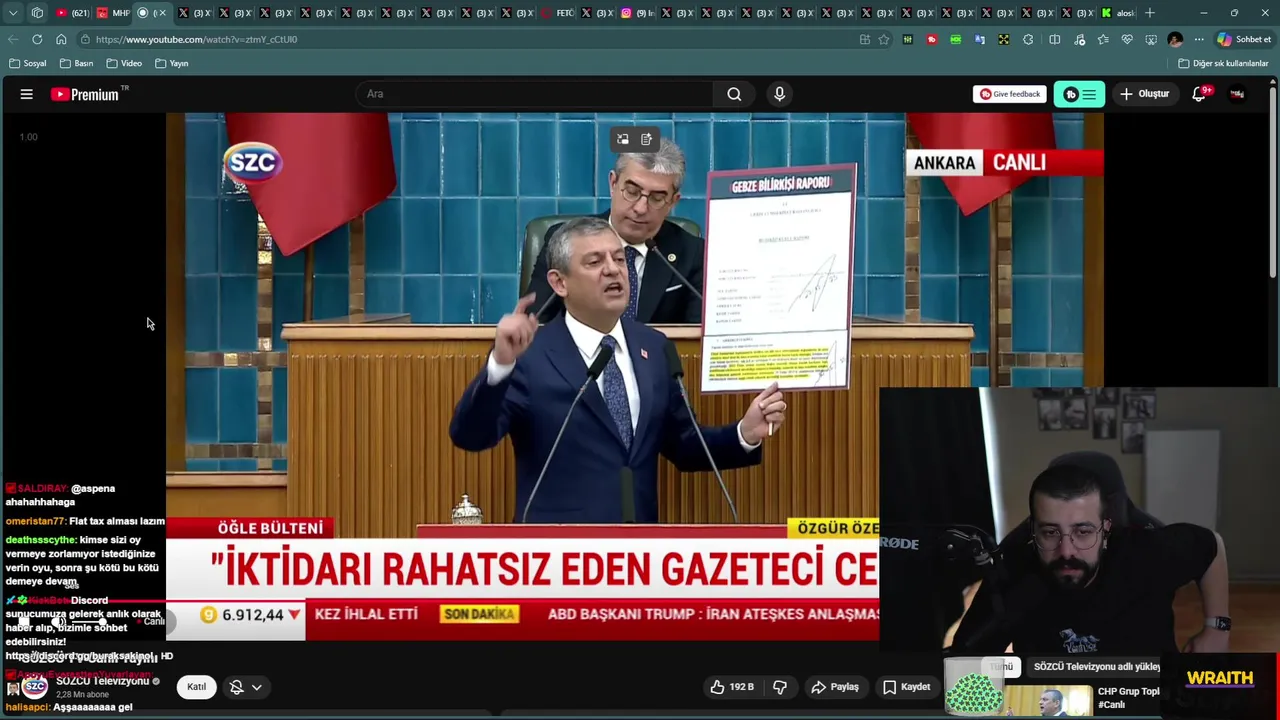Click the green extension pill beside Give feedback
This screenshot has width=1280, height=720.
1079,94
